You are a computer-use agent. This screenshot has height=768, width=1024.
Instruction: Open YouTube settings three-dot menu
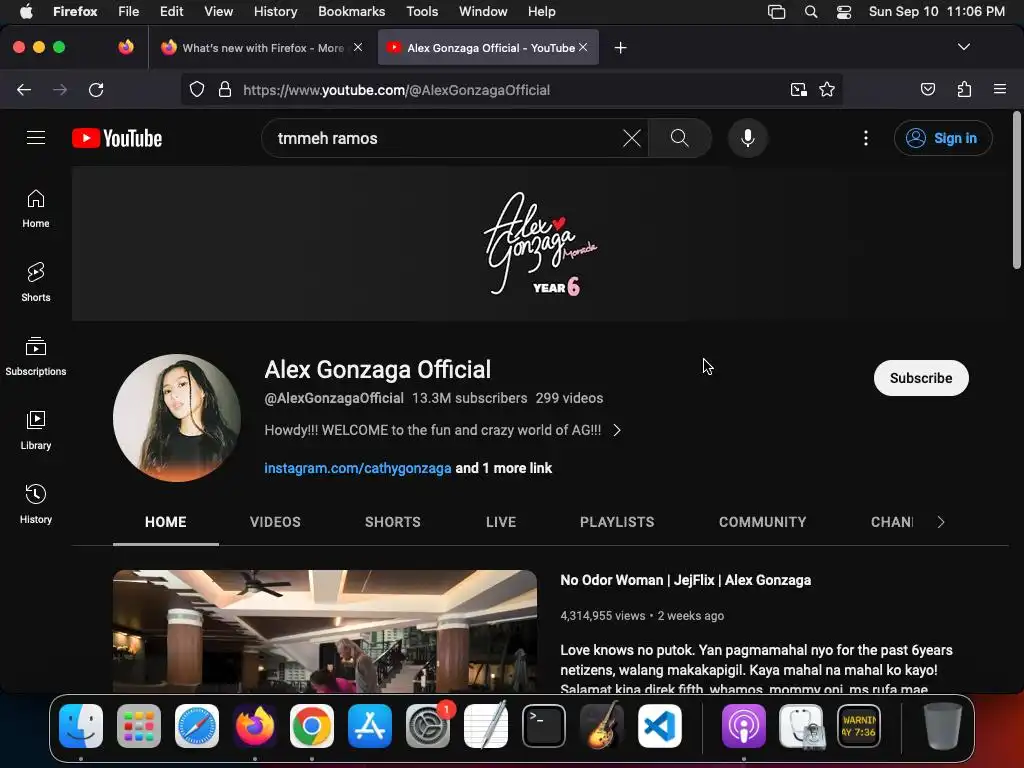point(866,138)
